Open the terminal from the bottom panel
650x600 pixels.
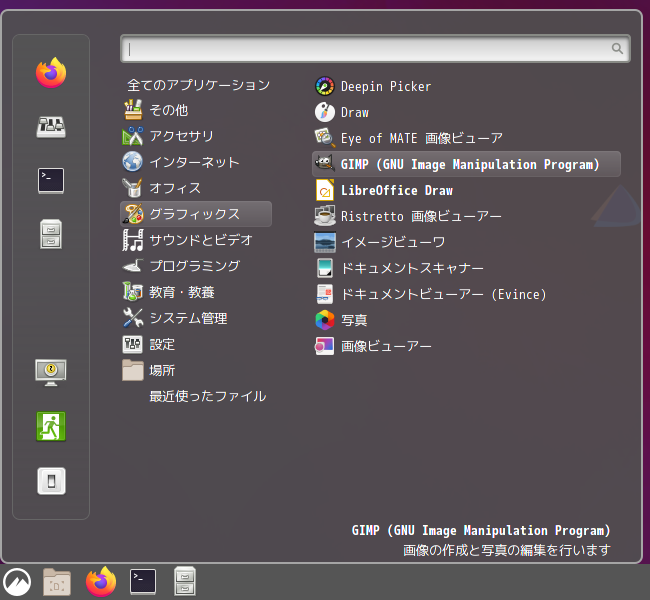click(143, 582)
